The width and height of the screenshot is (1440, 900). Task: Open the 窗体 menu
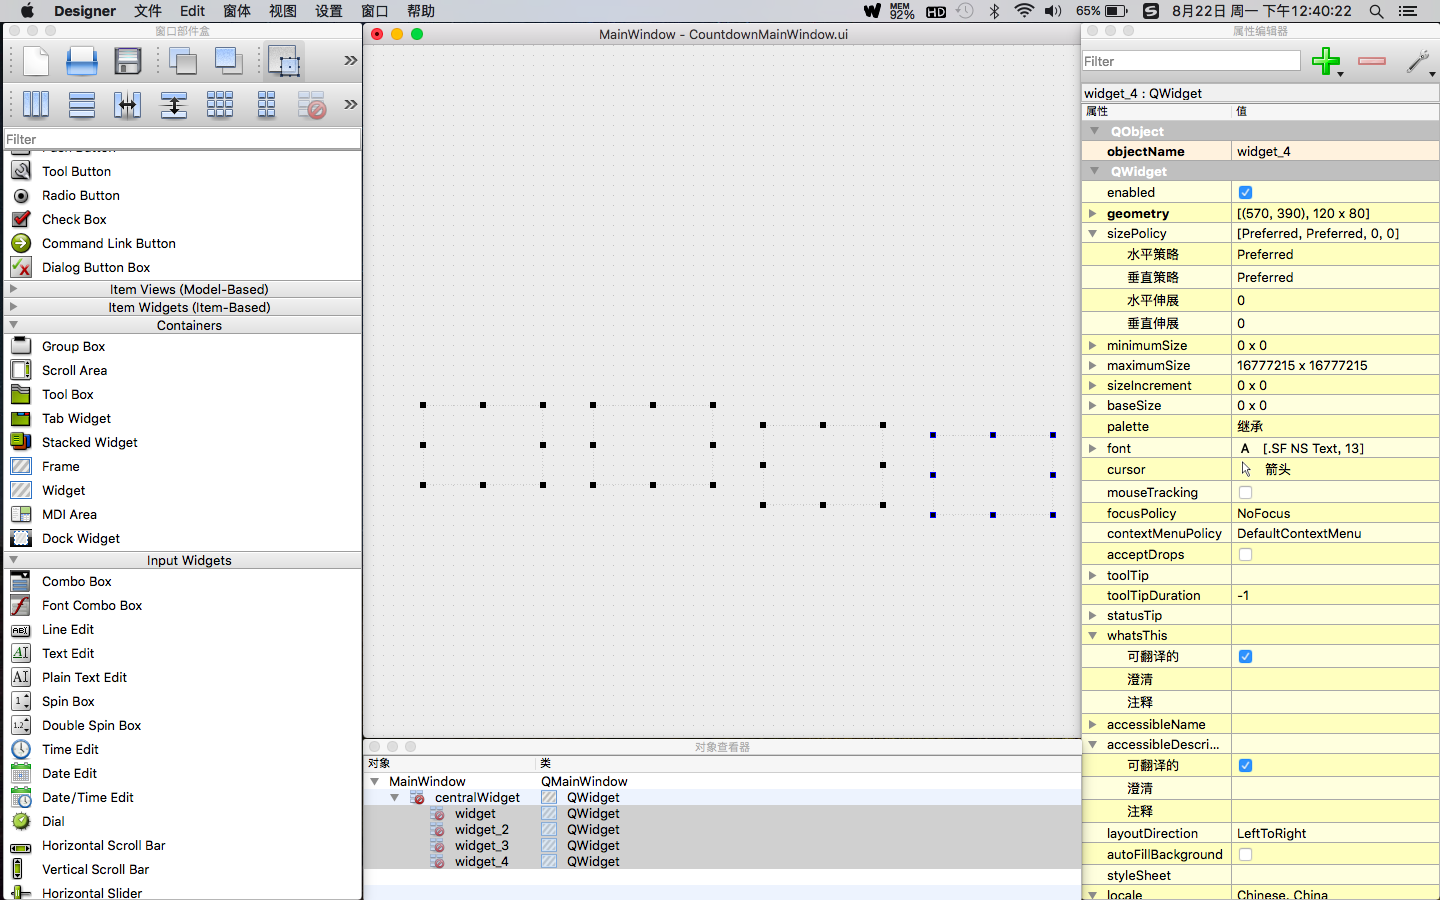(237, 11)
